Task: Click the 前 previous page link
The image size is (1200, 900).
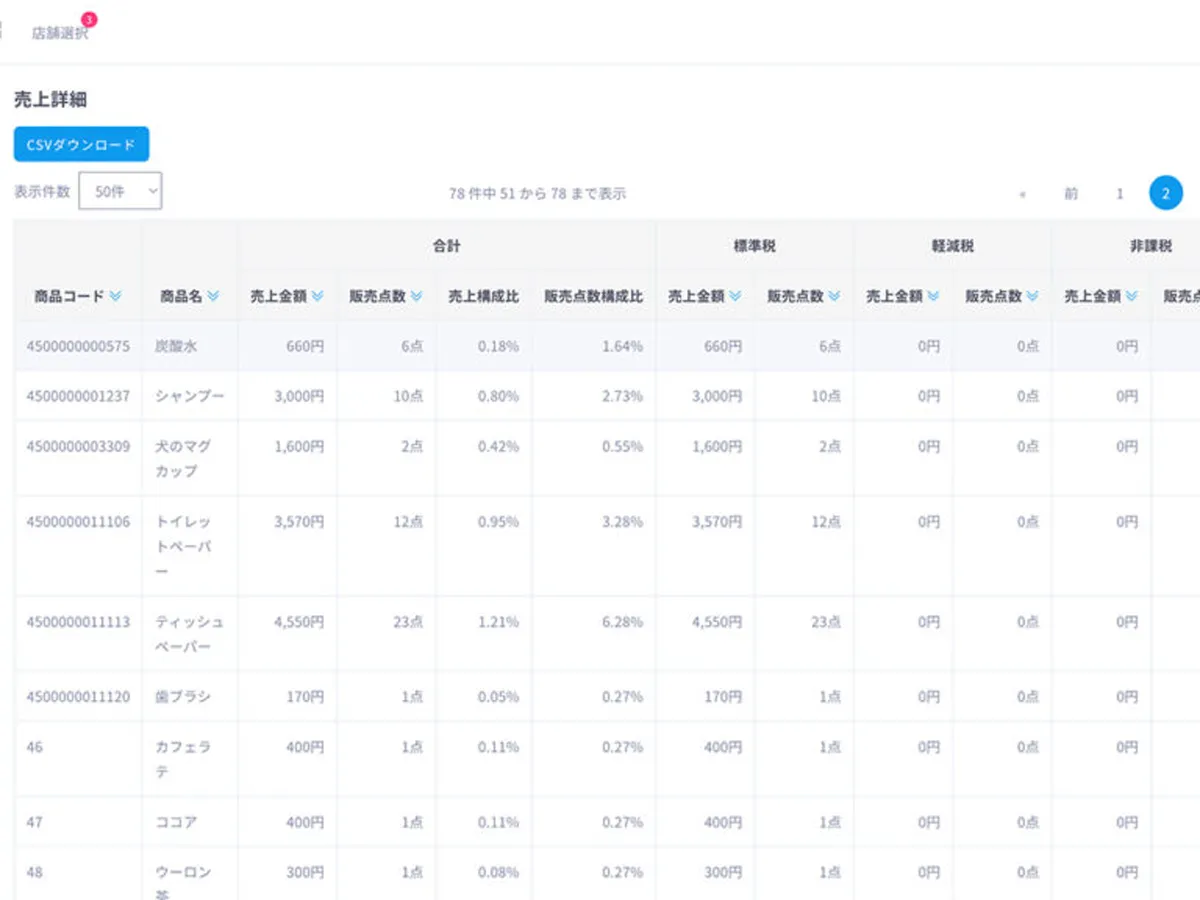Action: (1071, 194)
